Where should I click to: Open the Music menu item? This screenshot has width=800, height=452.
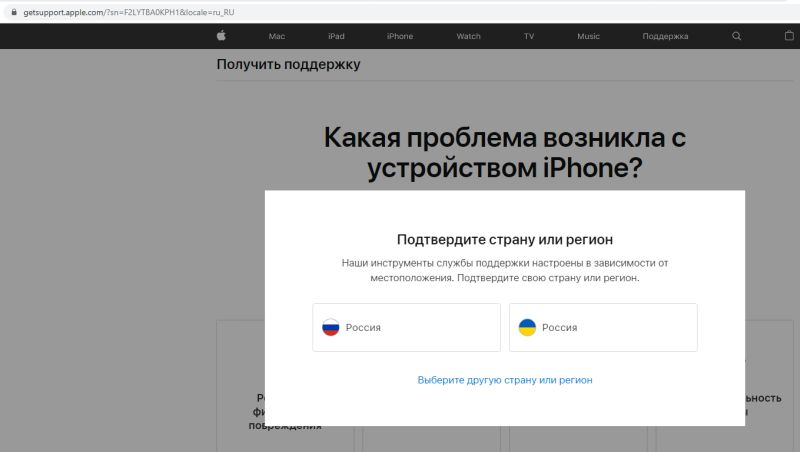pyautogui.click(x=588, y=36)
